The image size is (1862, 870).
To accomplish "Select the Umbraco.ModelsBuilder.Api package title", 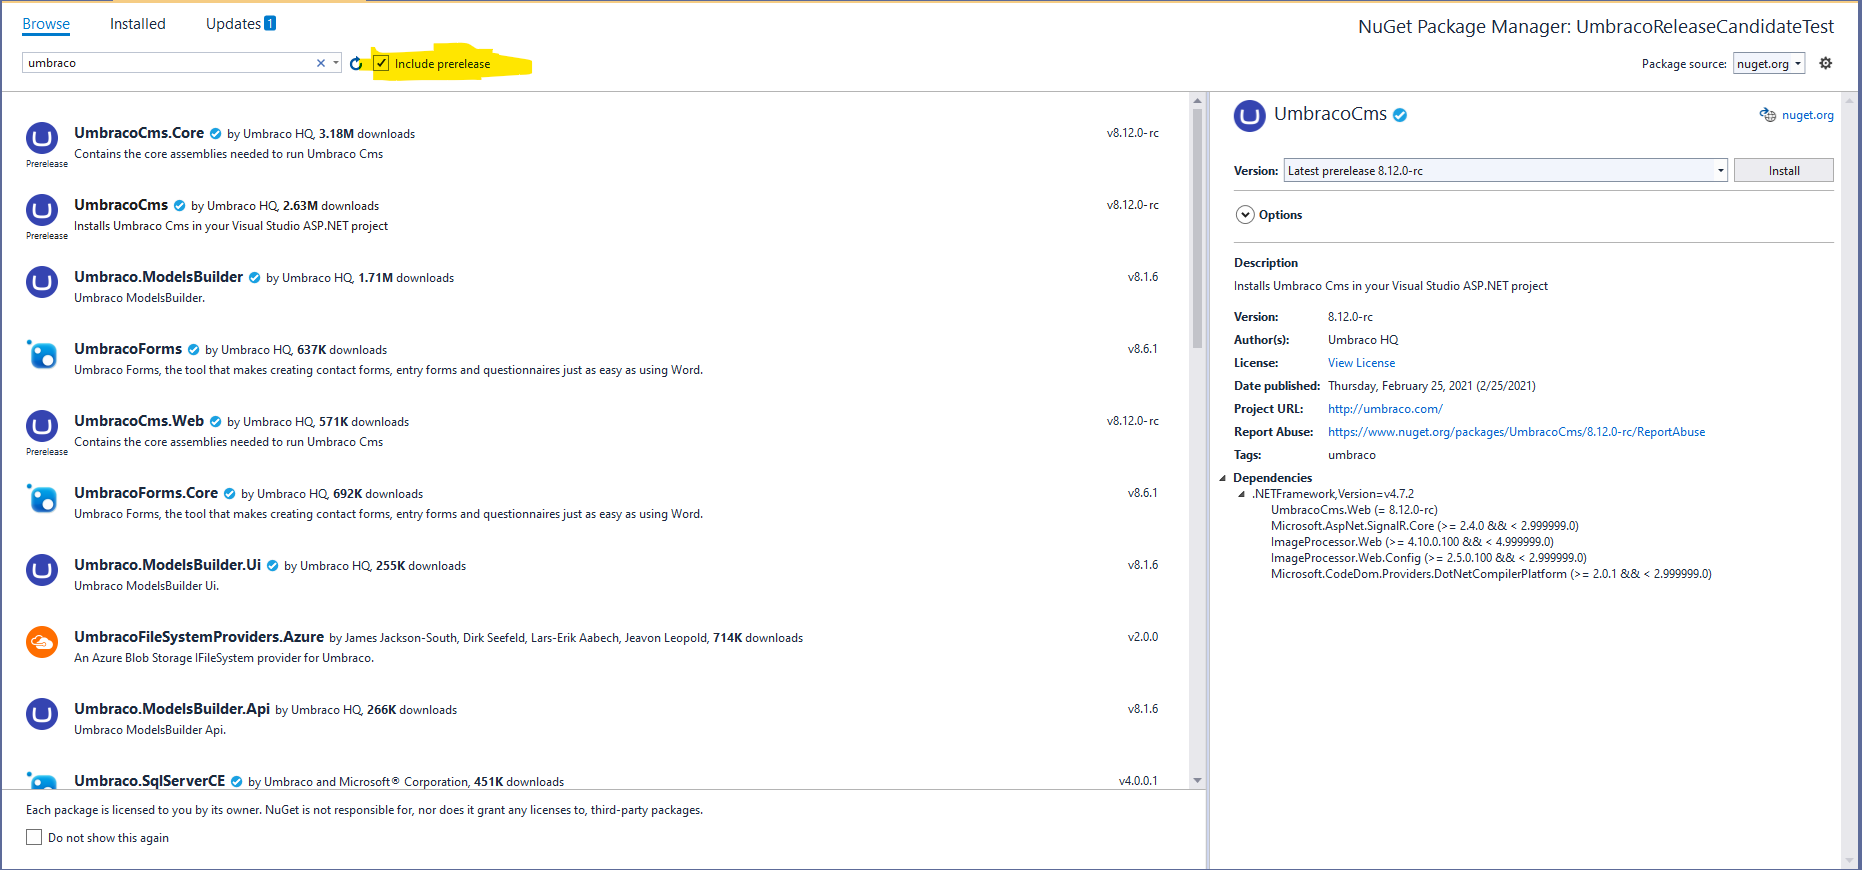I will (x=172, y=709).
